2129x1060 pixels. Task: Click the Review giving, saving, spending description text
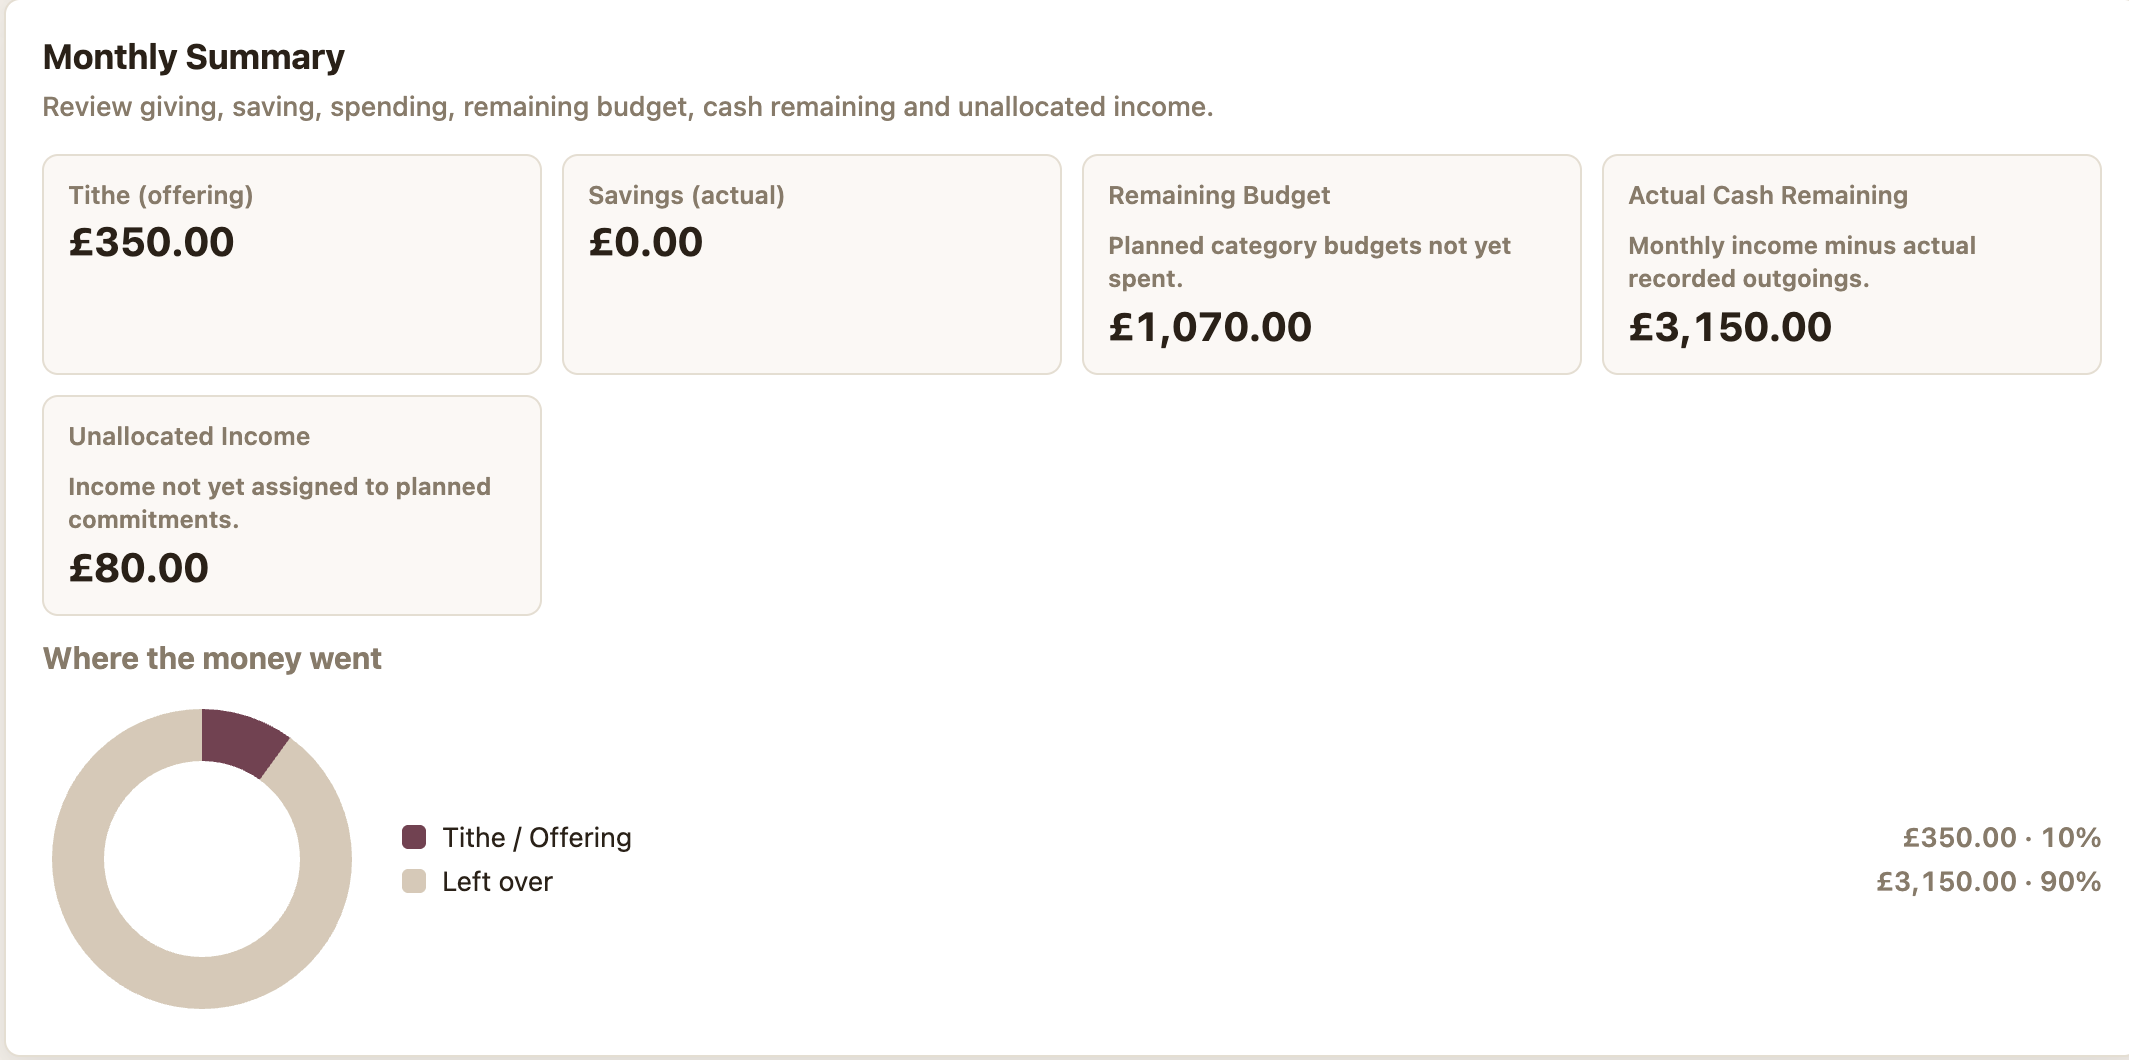tap(628, 107)
